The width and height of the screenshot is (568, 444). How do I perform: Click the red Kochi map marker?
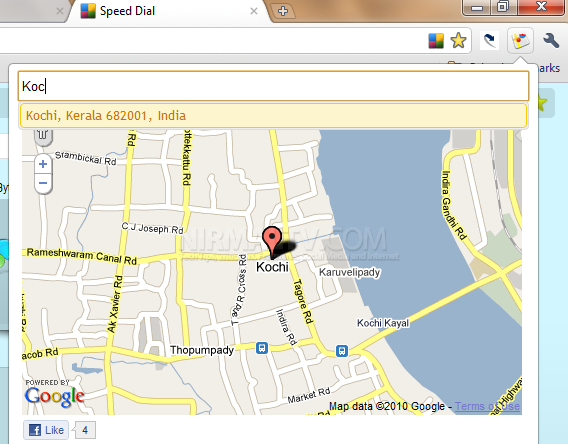click(272, 243)
